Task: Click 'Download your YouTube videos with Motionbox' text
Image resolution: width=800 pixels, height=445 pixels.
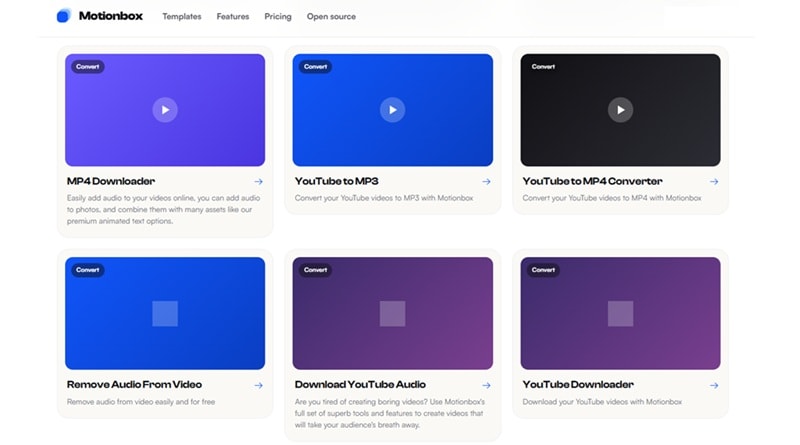Action: pyautogui.click(x=602, y=402)
